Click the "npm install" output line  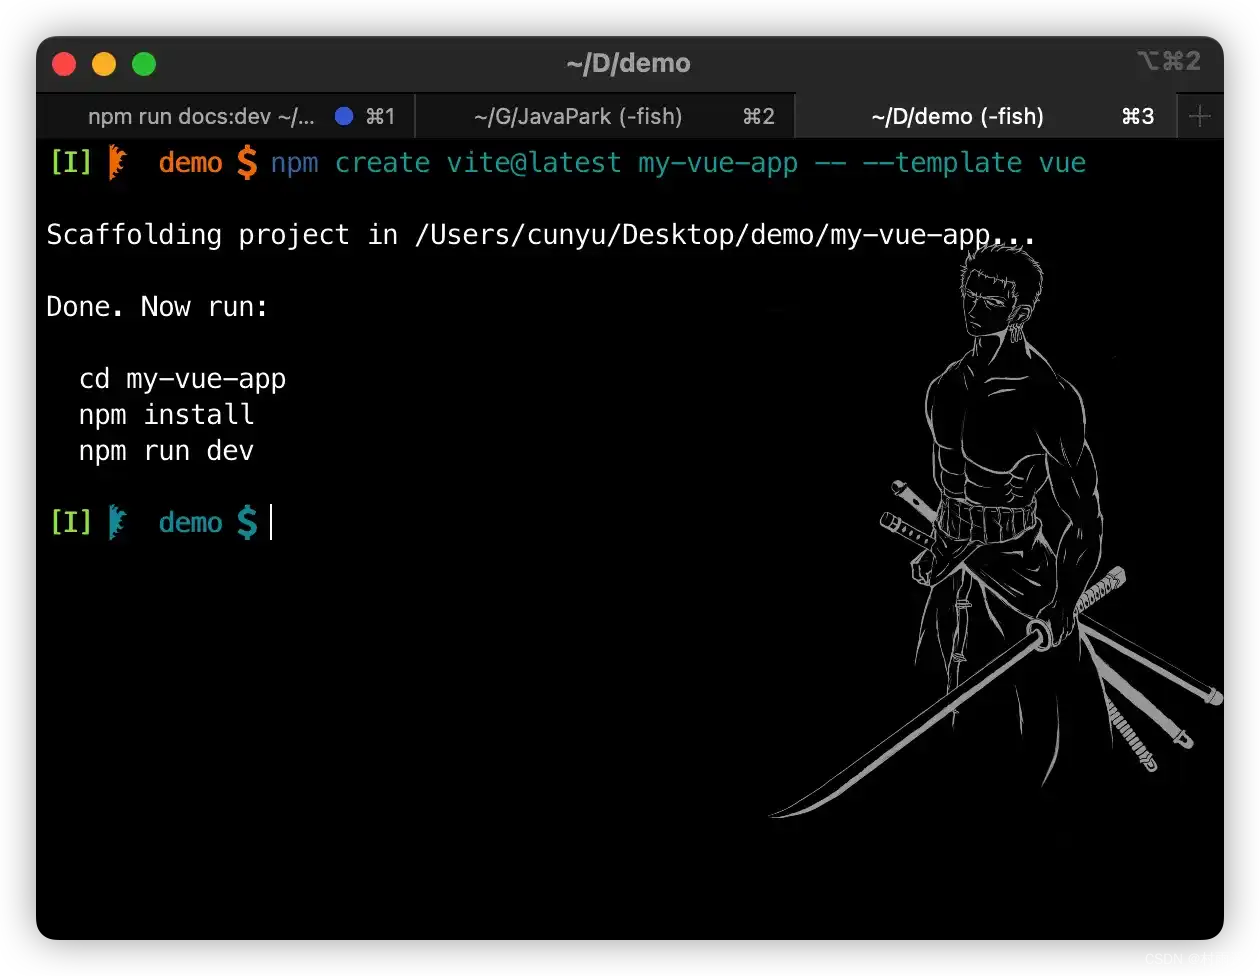(166, 415)
